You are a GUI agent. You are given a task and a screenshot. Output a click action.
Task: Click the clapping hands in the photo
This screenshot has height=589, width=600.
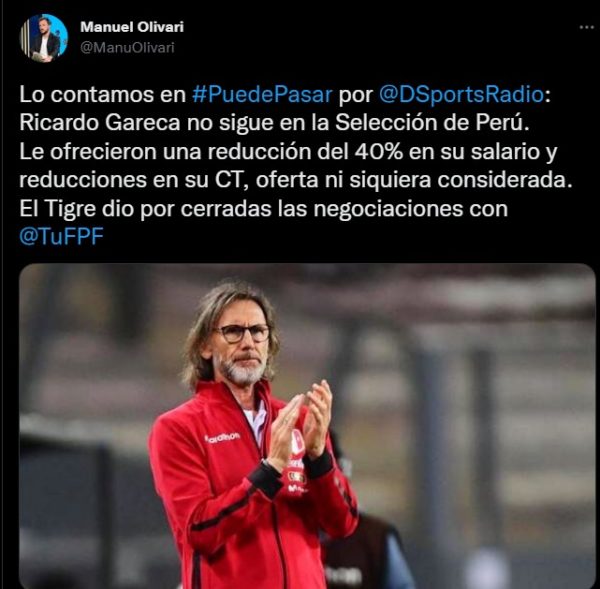point(300,426)
